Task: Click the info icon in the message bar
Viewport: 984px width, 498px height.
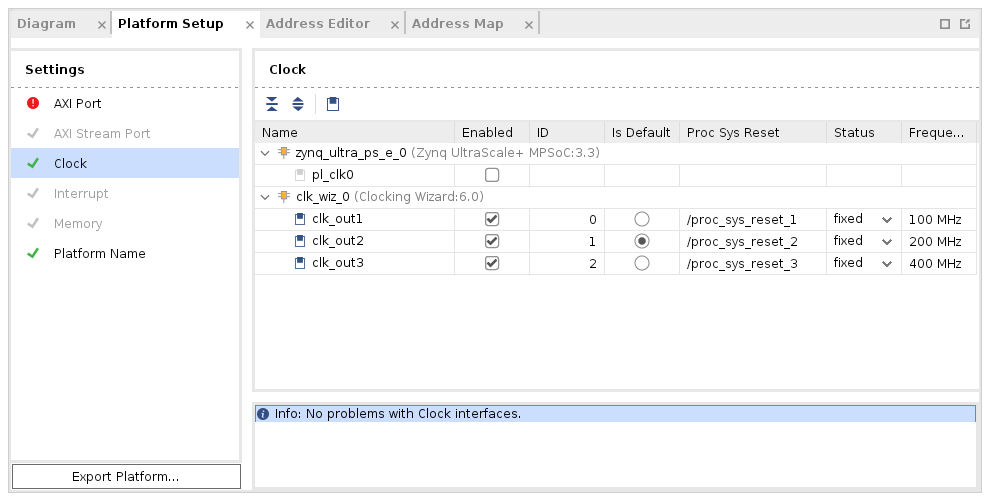Action: pos(264,414)
